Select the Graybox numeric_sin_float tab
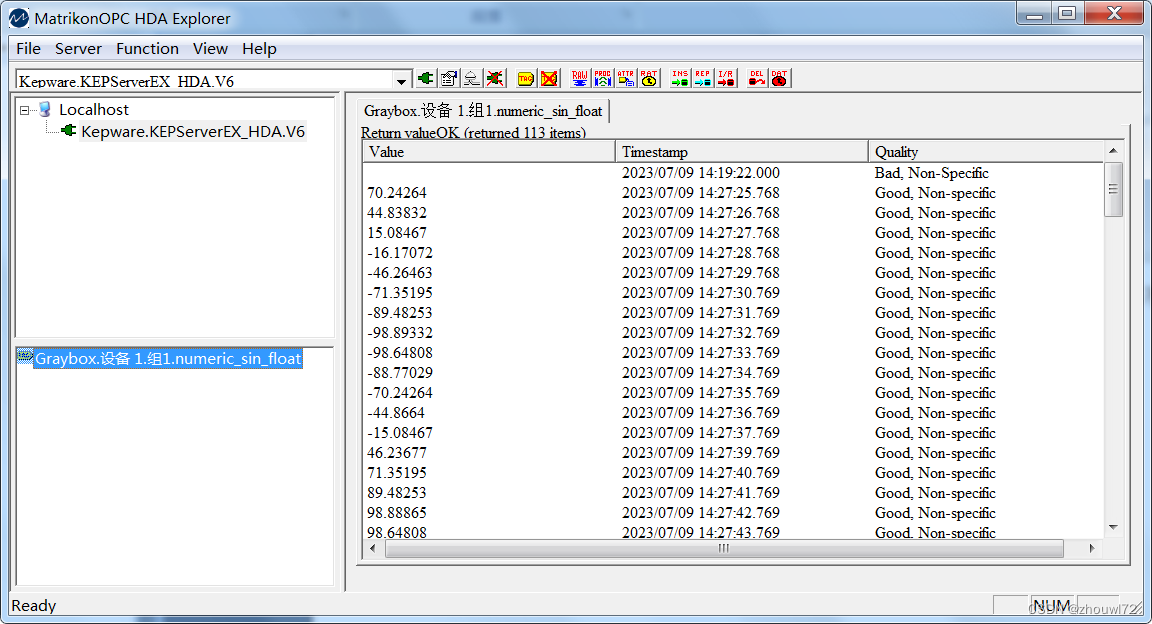 pos(483,111)
